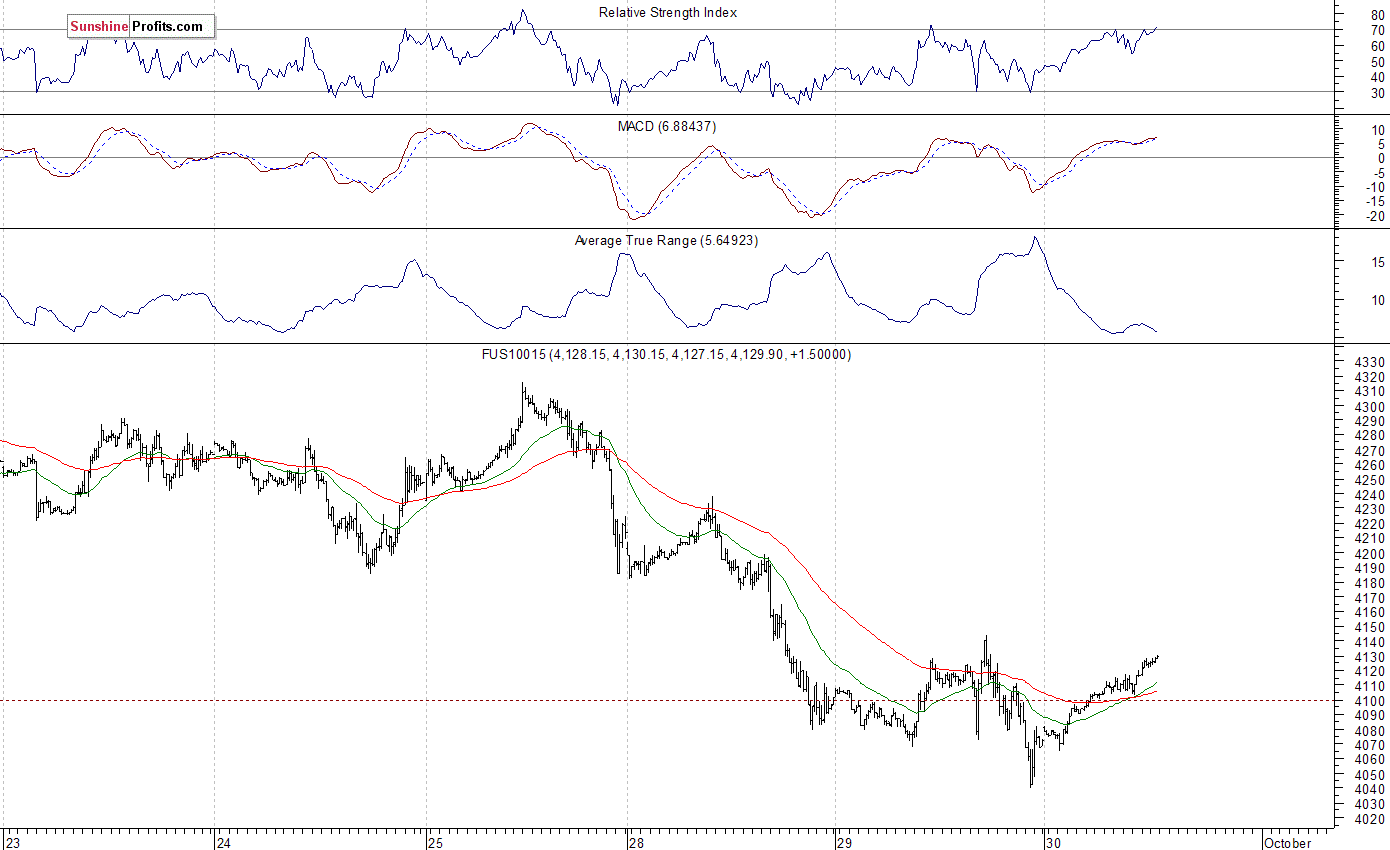Click the Relative Strength Index title

pos(668,12)
